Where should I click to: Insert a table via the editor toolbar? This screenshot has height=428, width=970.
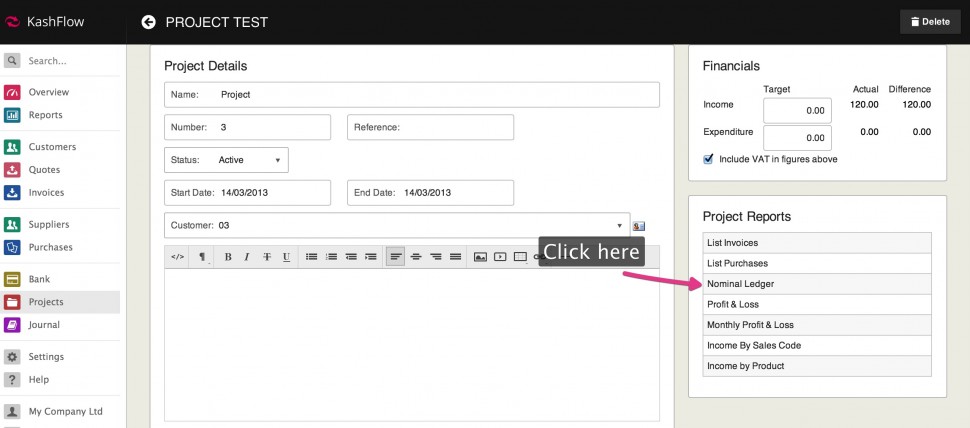coord(520,257)
